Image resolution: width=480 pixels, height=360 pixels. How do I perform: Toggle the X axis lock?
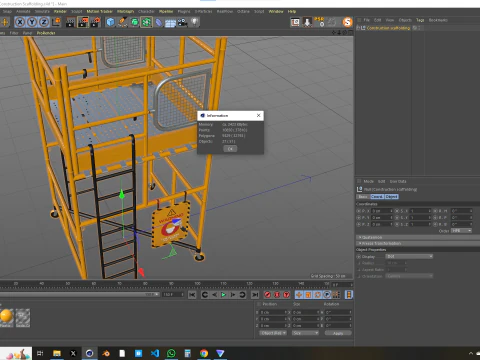pos(20,22)
